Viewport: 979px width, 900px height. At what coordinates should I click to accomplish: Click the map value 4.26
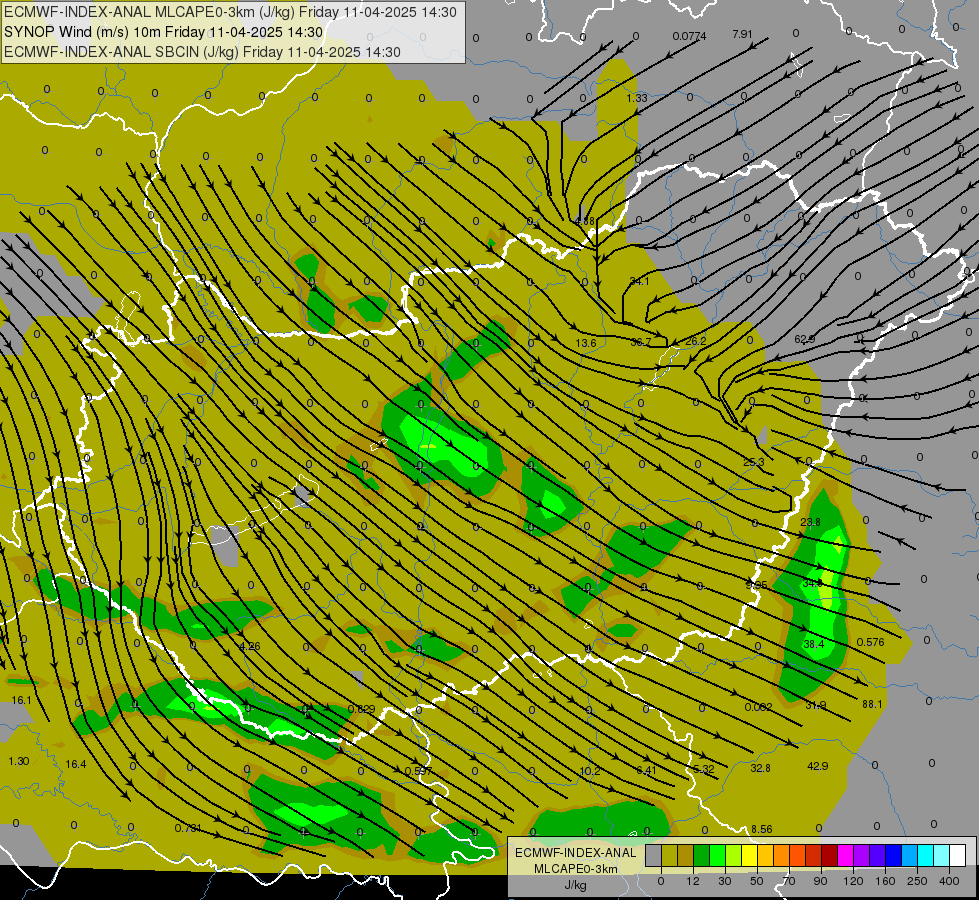point(250,646)
